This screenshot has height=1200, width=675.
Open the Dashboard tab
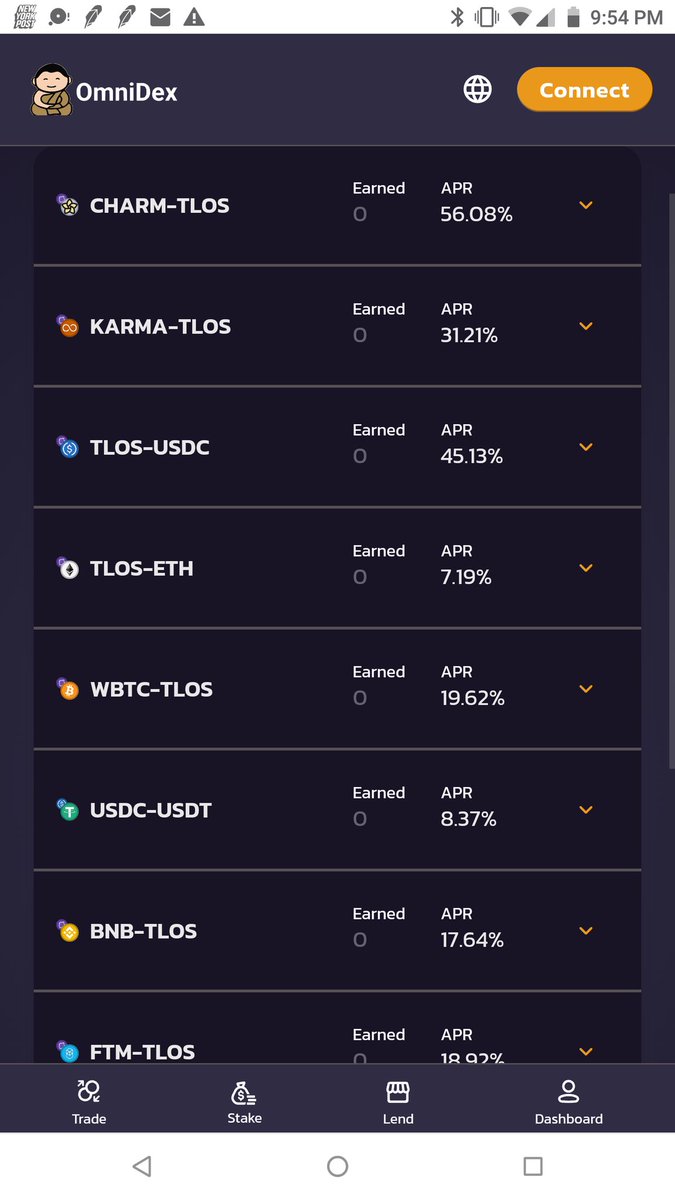click(568, 1101)
